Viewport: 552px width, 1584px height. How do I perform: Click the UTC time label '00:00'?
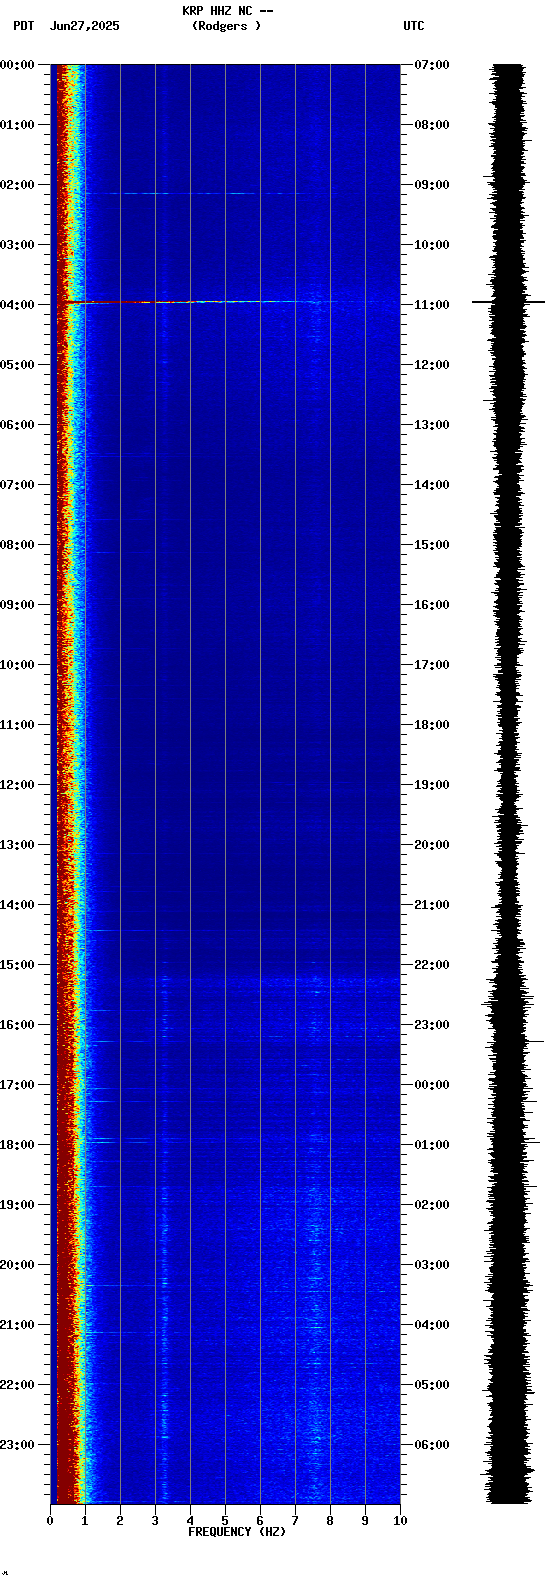click(x=432, y=1085)
